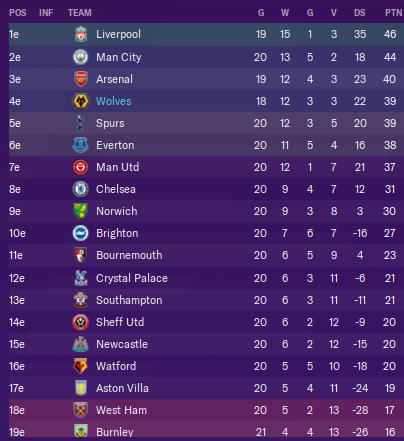Viewport: 404px width, 441px height.
Task: Select the Wolves club logo
Action: pyautogui.click(x=81, y=101)
